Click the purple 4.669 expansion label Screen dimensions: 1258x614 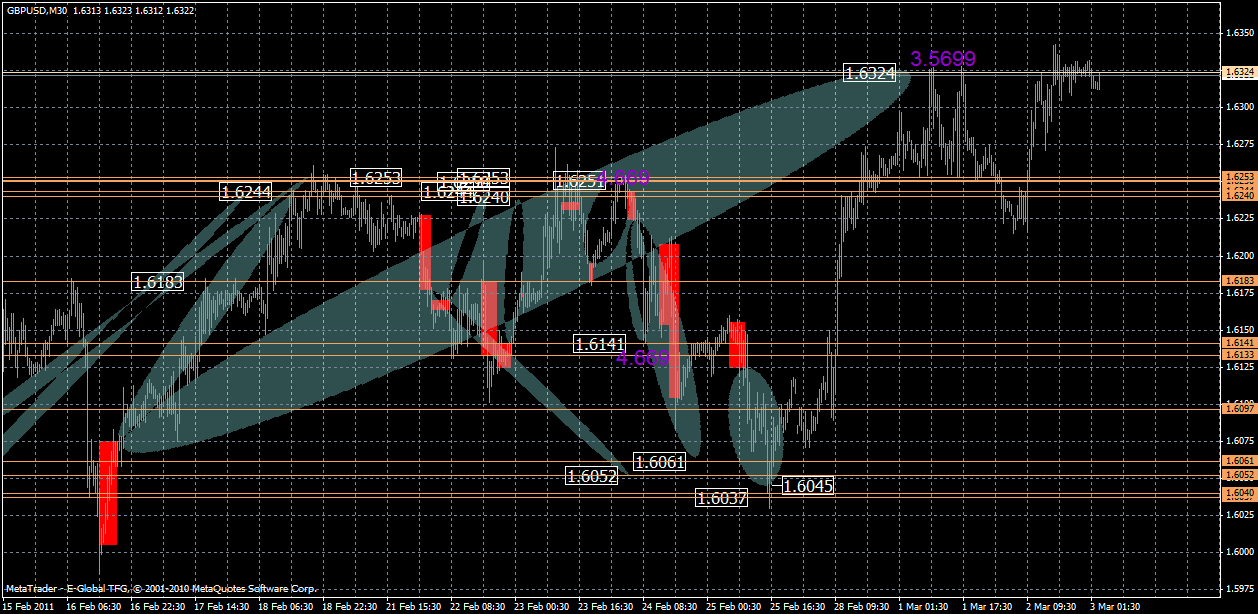pyautogui.click(x=644, y=359)
